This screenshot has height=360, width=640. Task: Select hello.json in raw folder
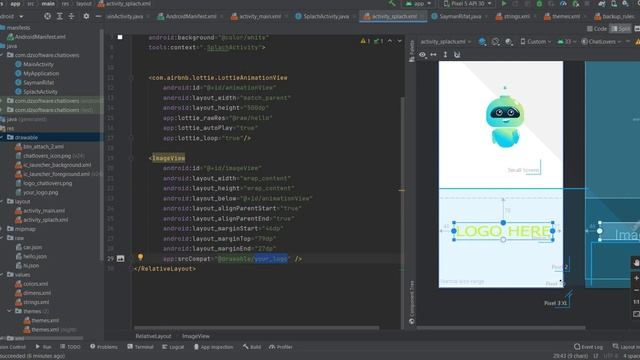(x=31, y=256)
